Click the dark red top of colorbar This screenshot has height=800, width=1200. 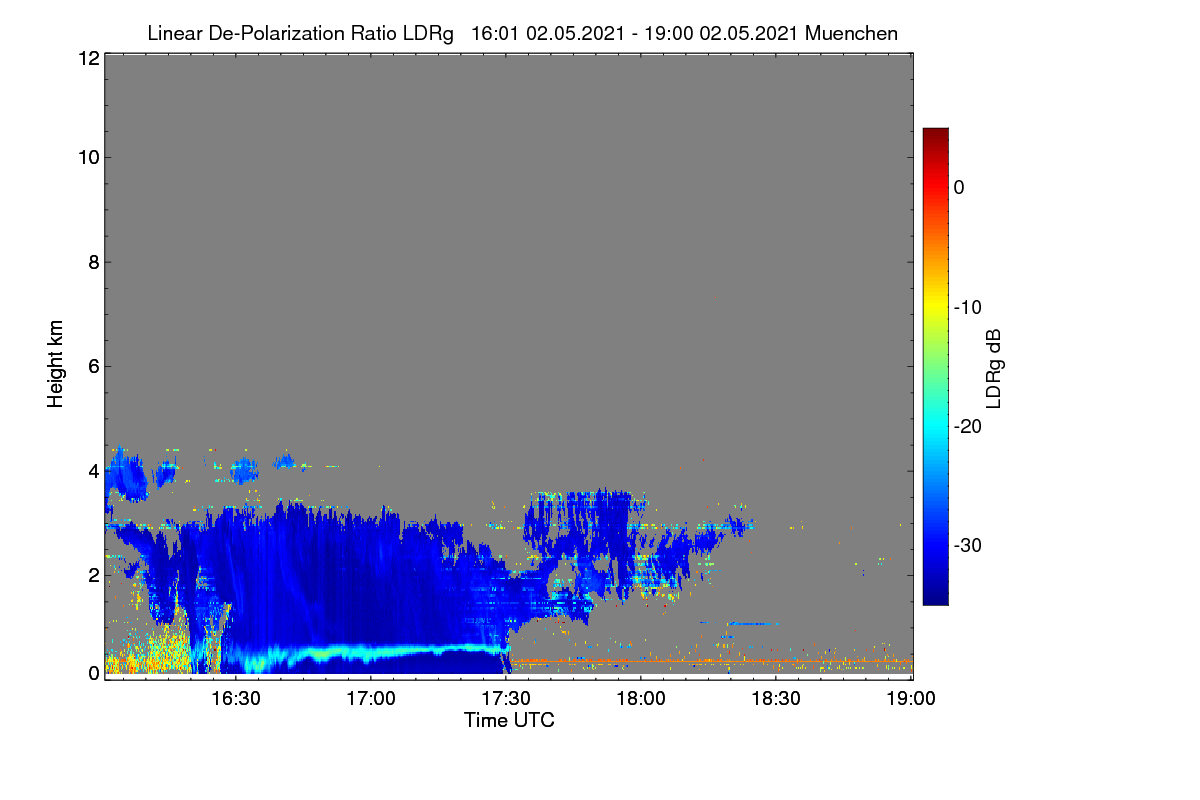pos(935,134)
